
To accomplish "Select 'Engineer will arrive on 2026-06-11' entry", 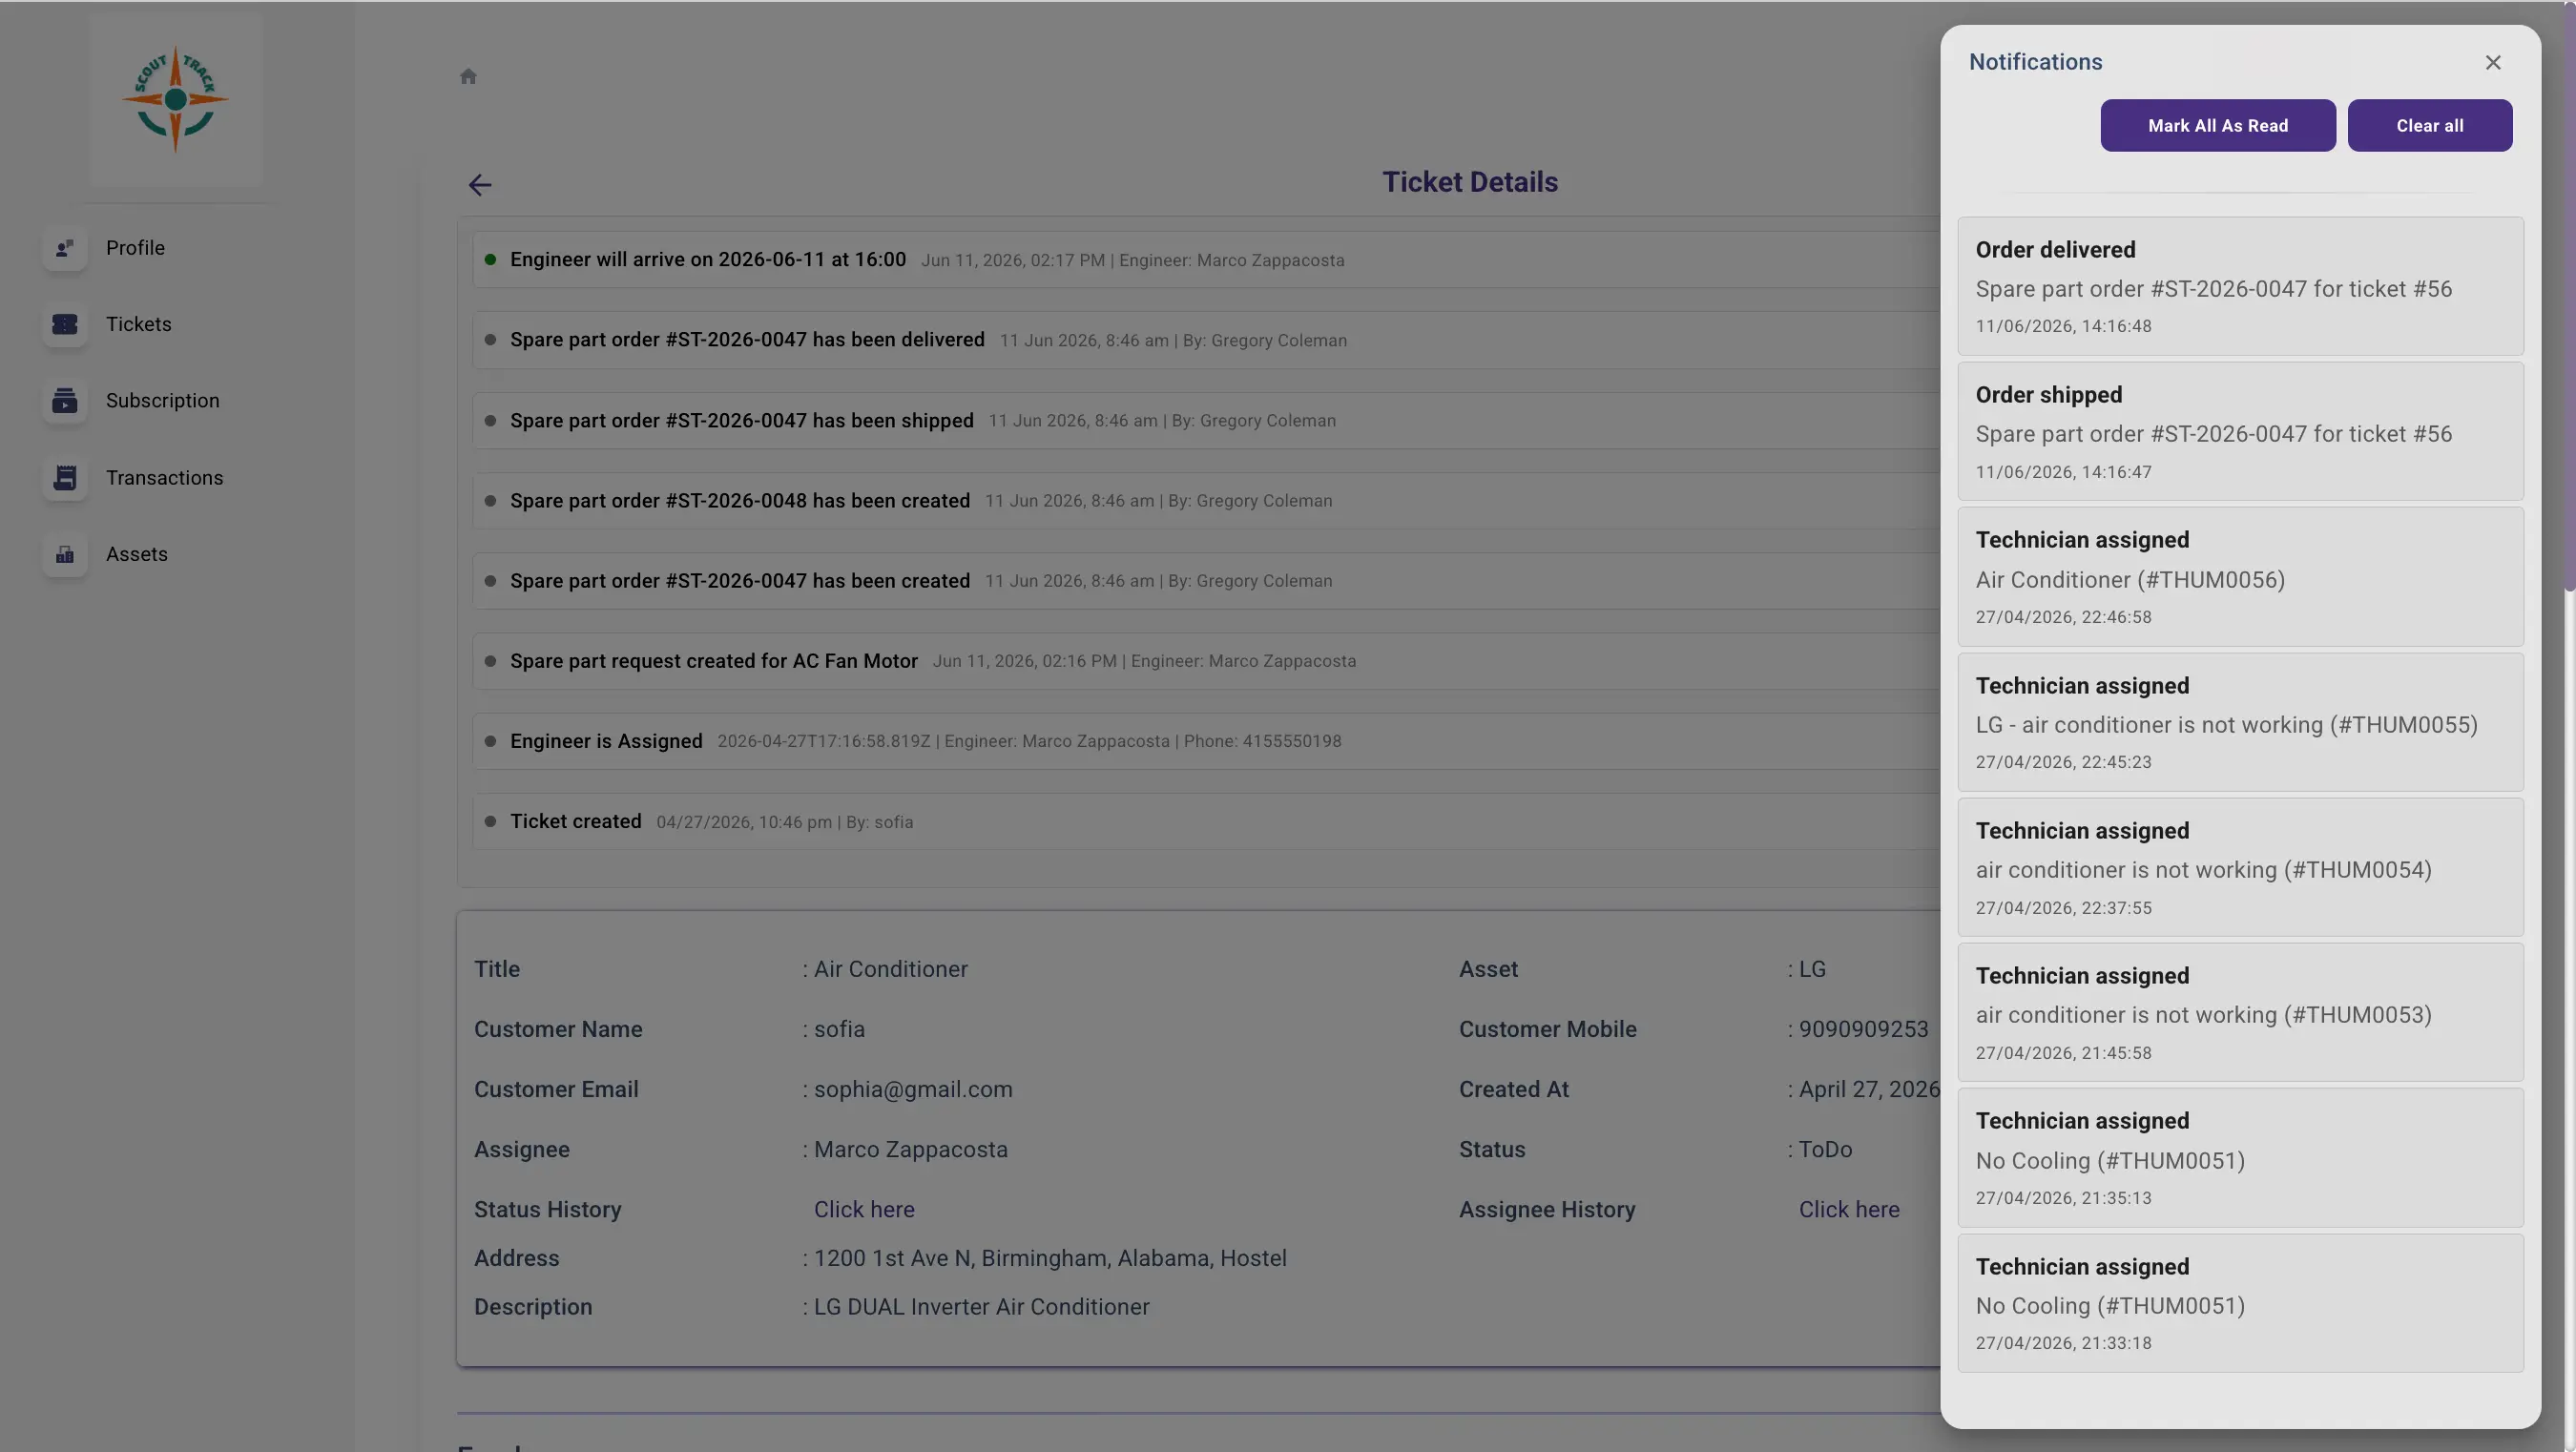I will pos(1206,260).
